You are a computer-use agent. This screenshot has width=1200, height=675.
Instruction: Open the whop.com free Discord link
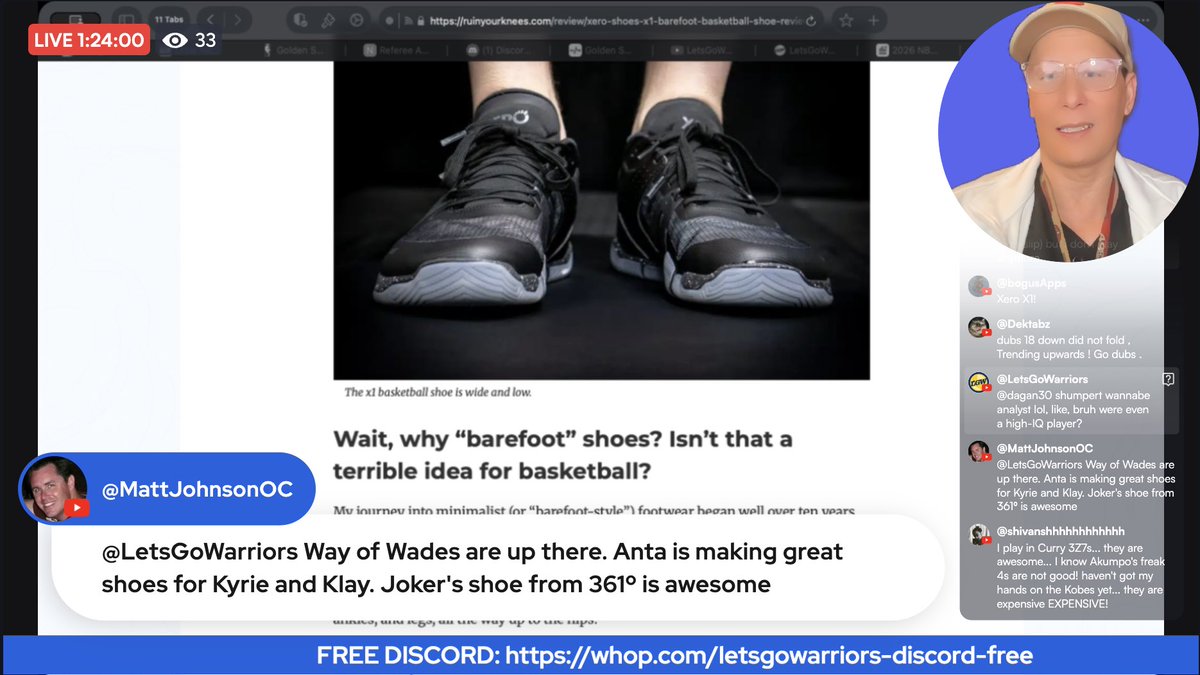pos(768,656)
